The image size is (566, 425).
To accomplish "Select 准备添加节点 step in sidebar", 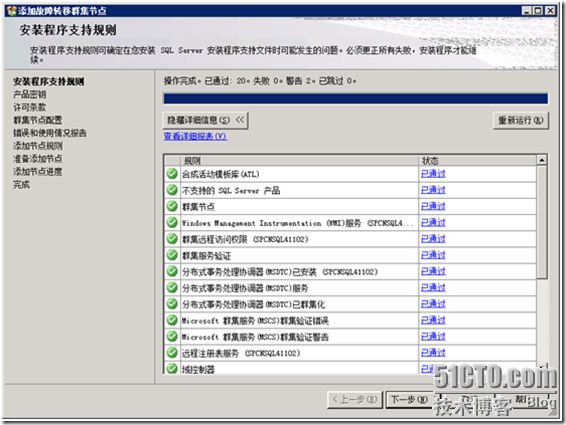I will coord(38,159).
